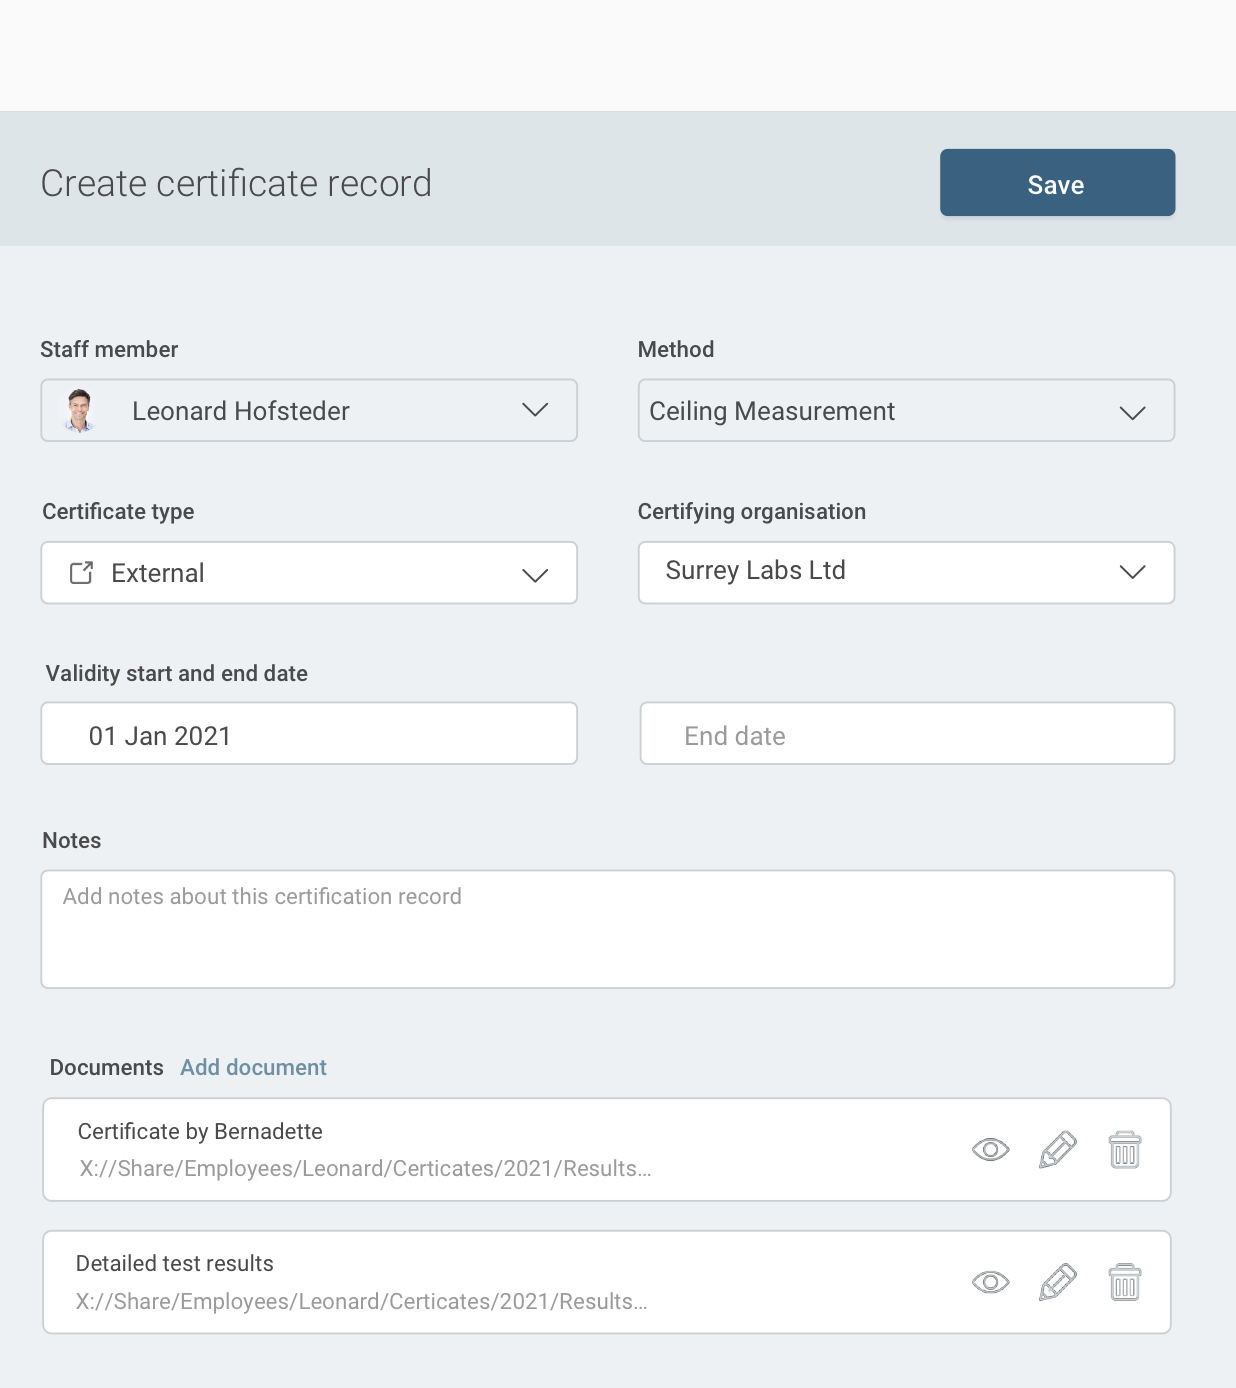1236x1388 pixels.
Task: Click the Method label
Action: click(676, 349)
